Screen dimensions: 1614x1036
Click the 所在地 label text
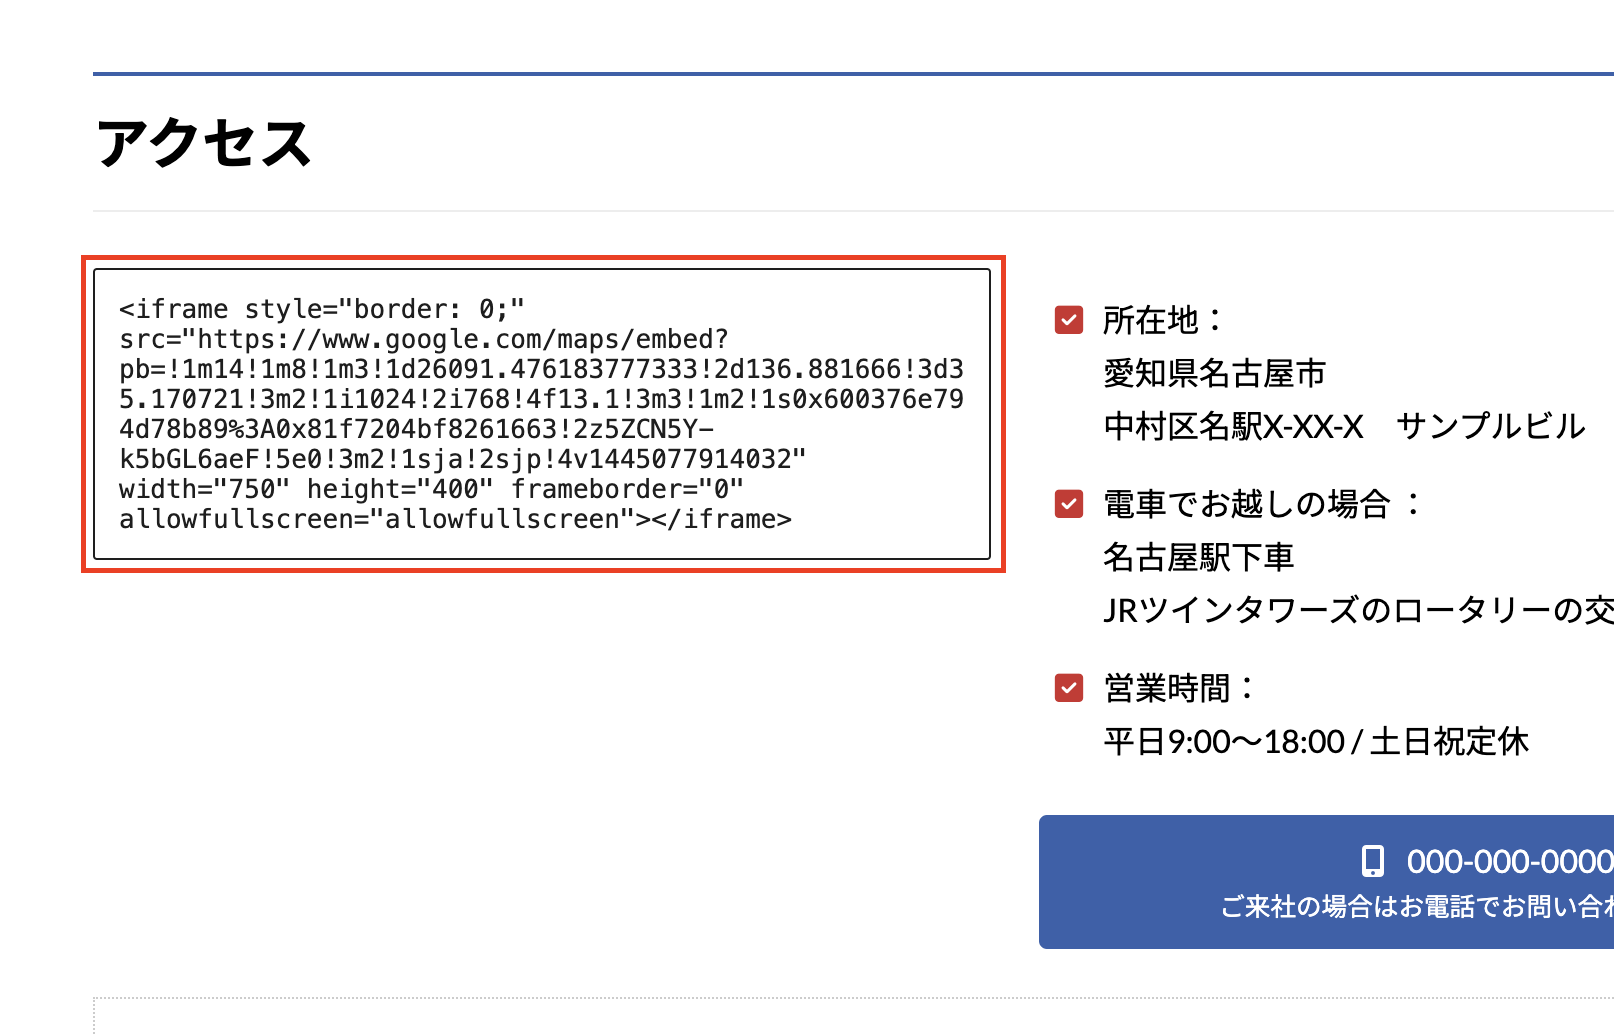(1151, 320)
